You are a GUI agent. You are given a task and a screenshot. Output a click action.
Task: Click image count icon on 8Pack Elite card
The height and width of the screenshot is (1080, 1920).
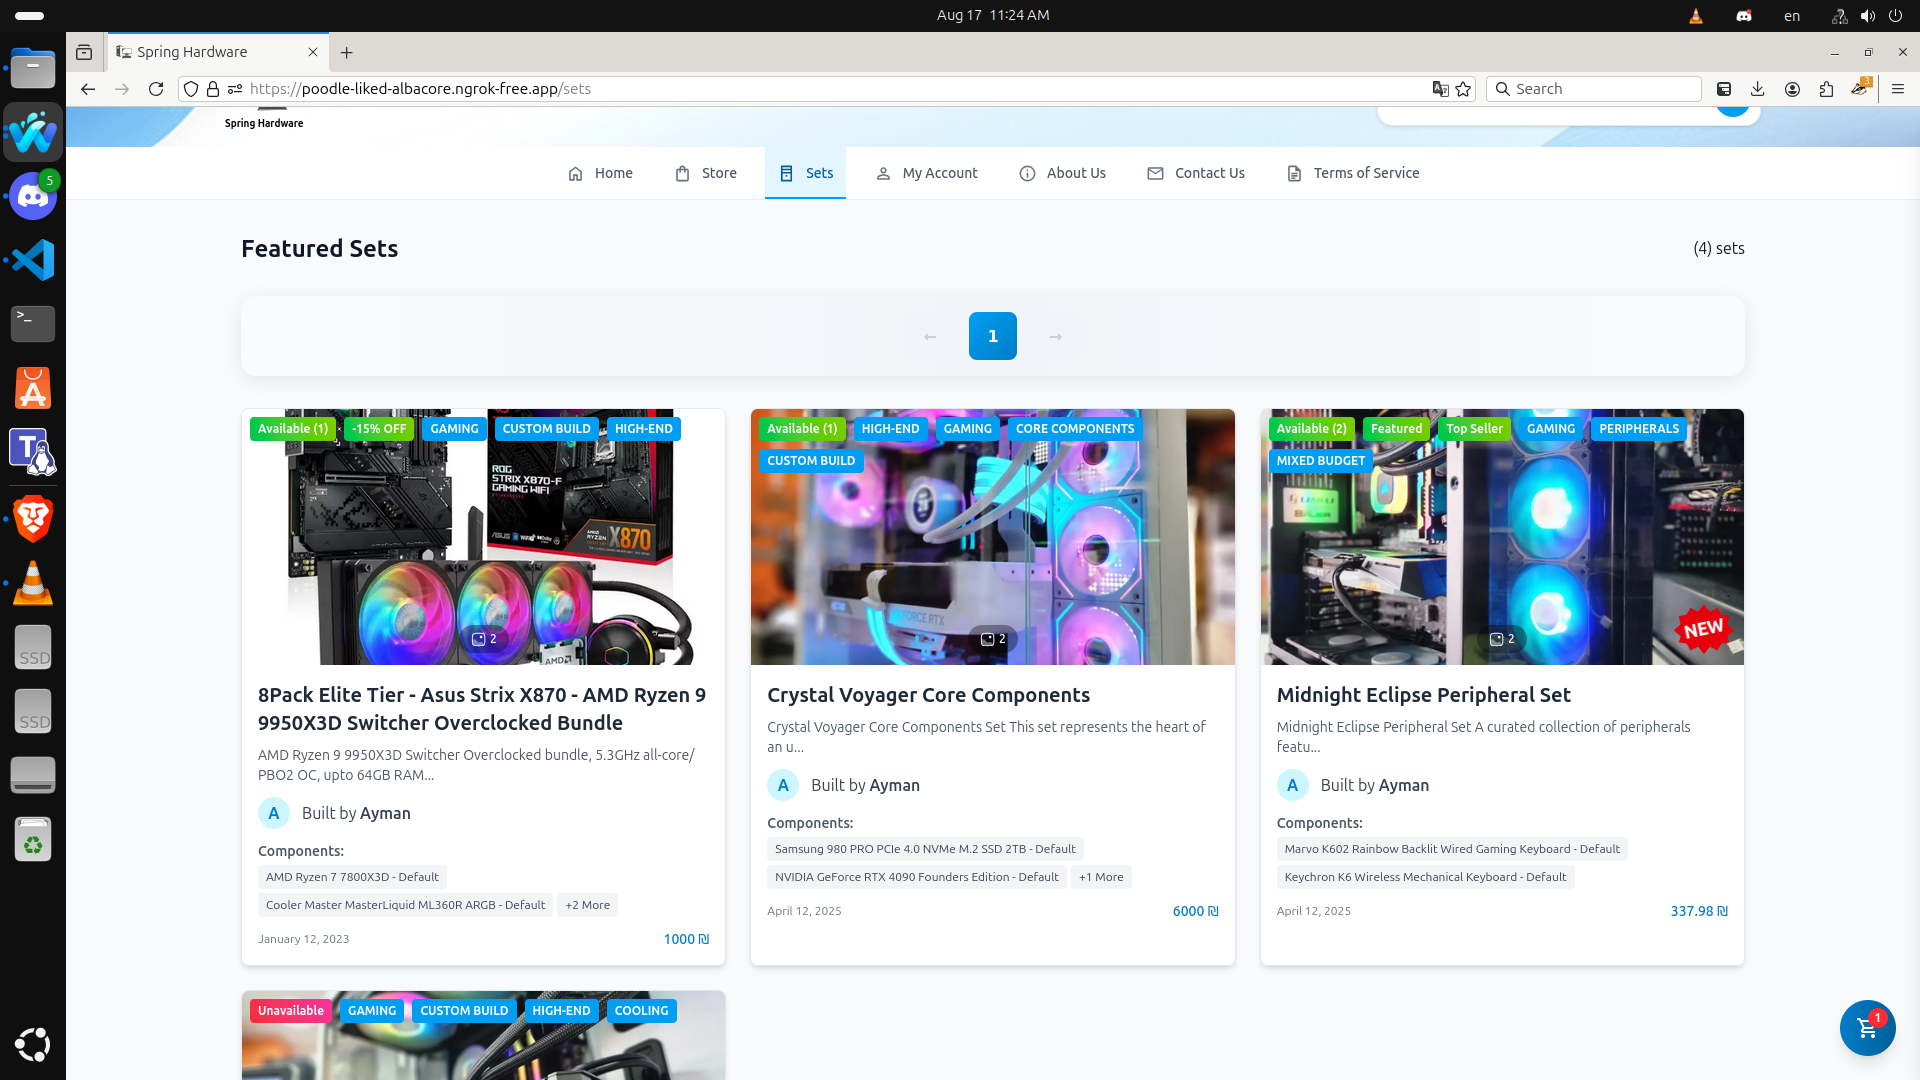pyautogui.click(x=484, y=639)
